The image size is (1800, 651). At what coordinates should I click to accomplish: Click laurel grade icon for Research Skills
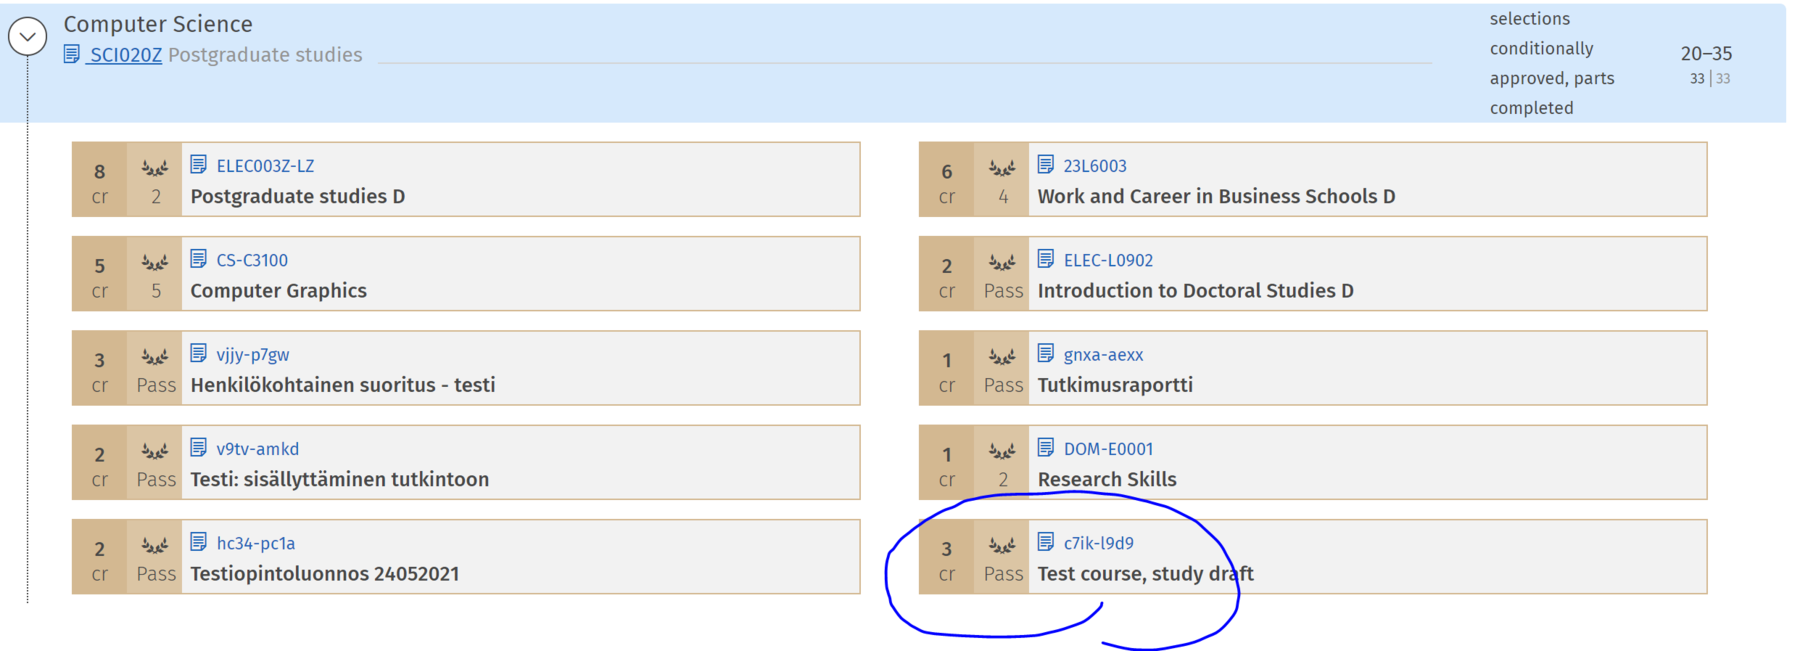point(1002,452)
